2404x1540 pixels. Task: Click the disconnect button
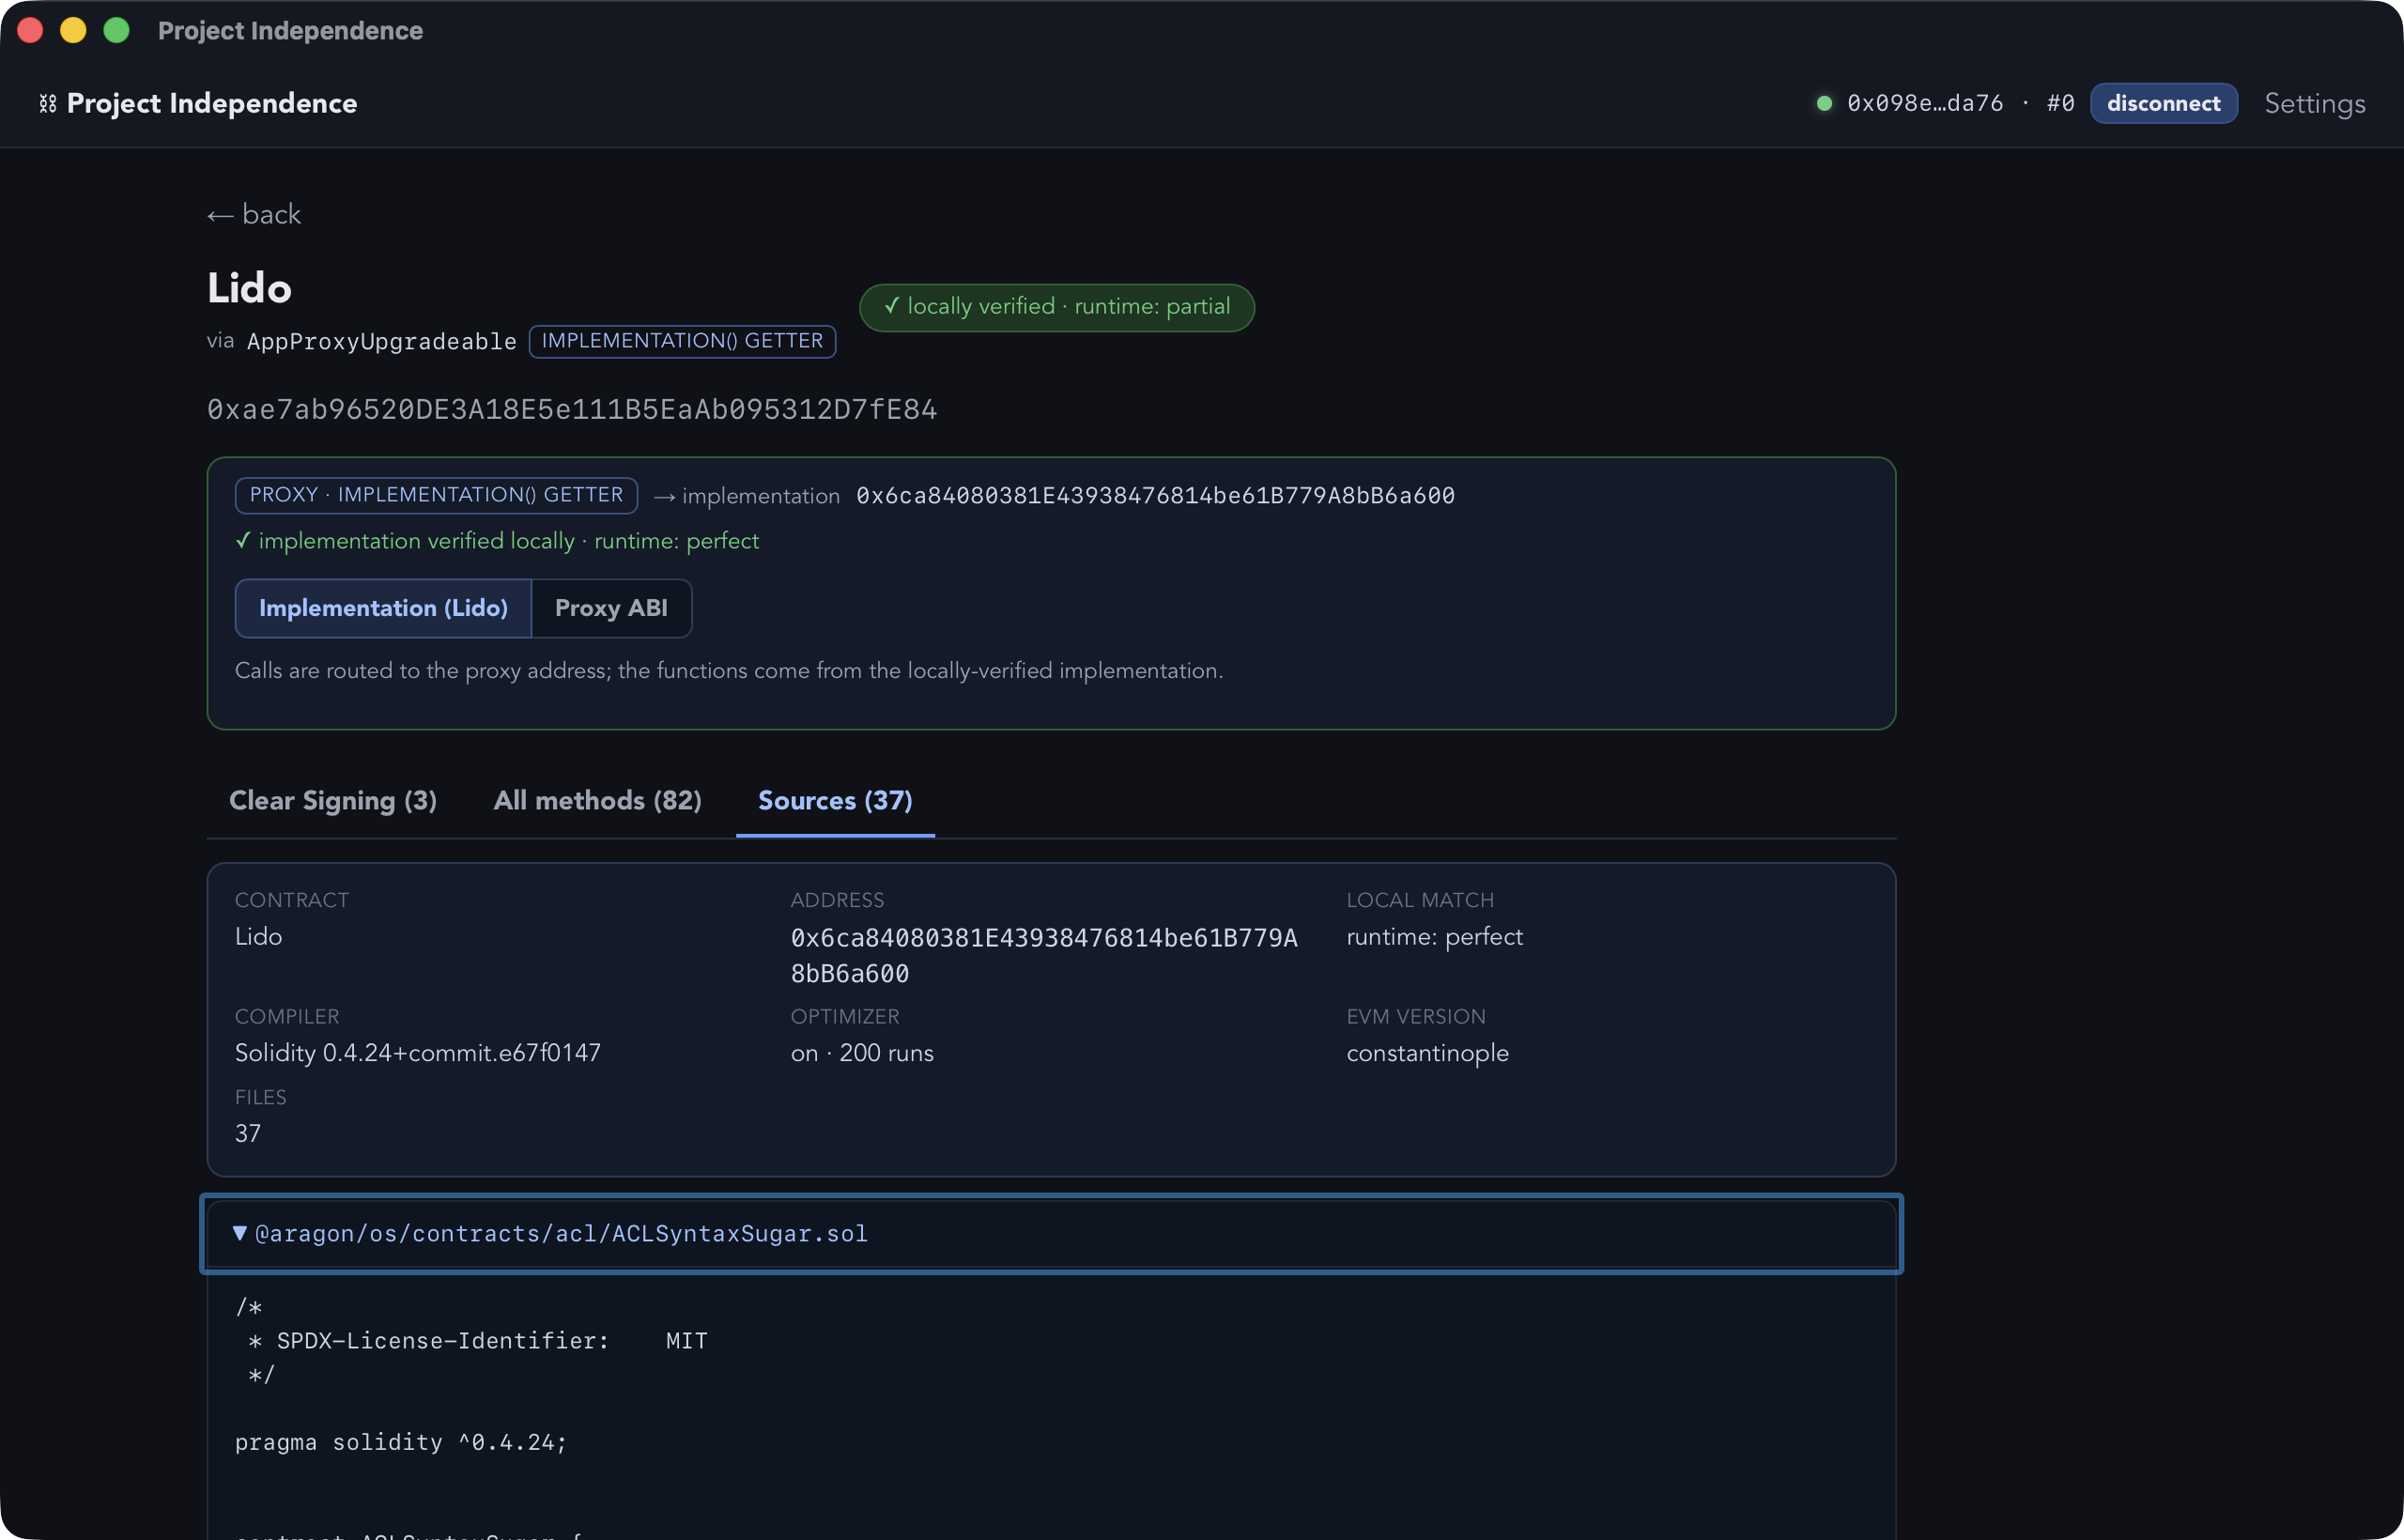click(x=2163, y=104)
